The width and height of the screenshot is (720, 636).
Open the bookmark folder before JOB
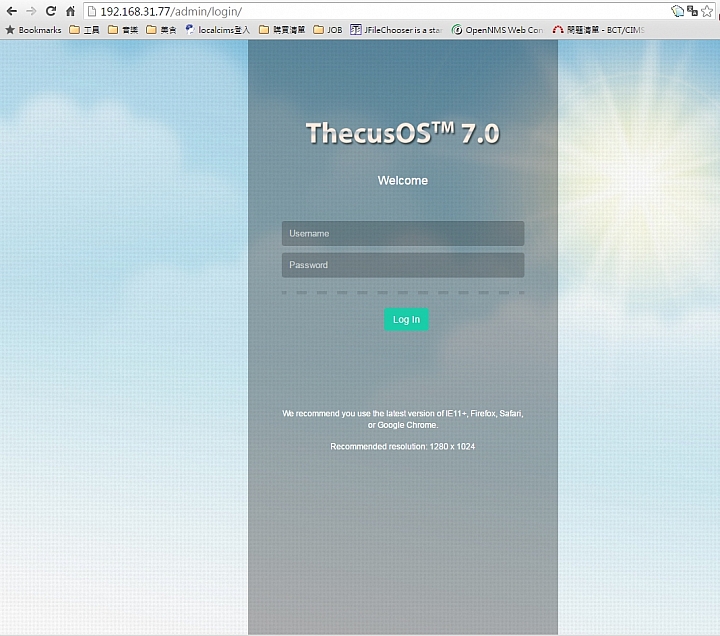click(282, 30)
